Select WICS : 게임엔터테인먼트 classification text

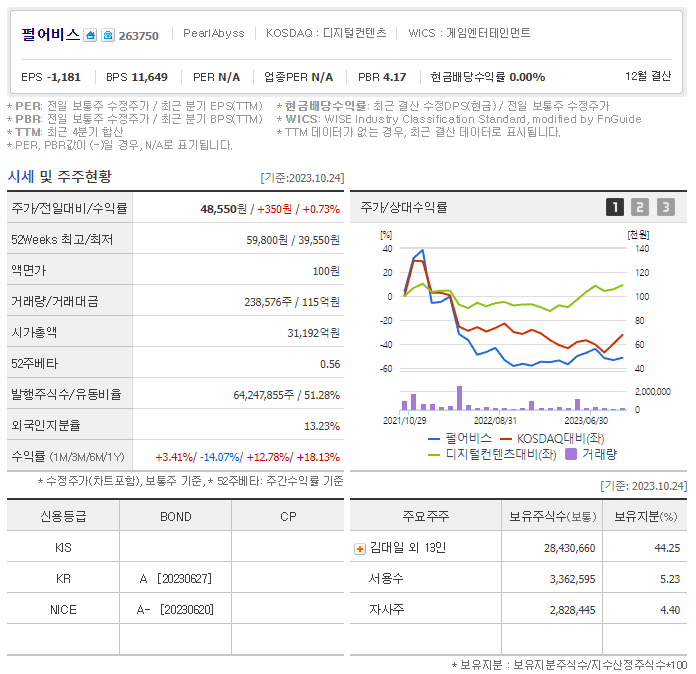tap(469, 33)
